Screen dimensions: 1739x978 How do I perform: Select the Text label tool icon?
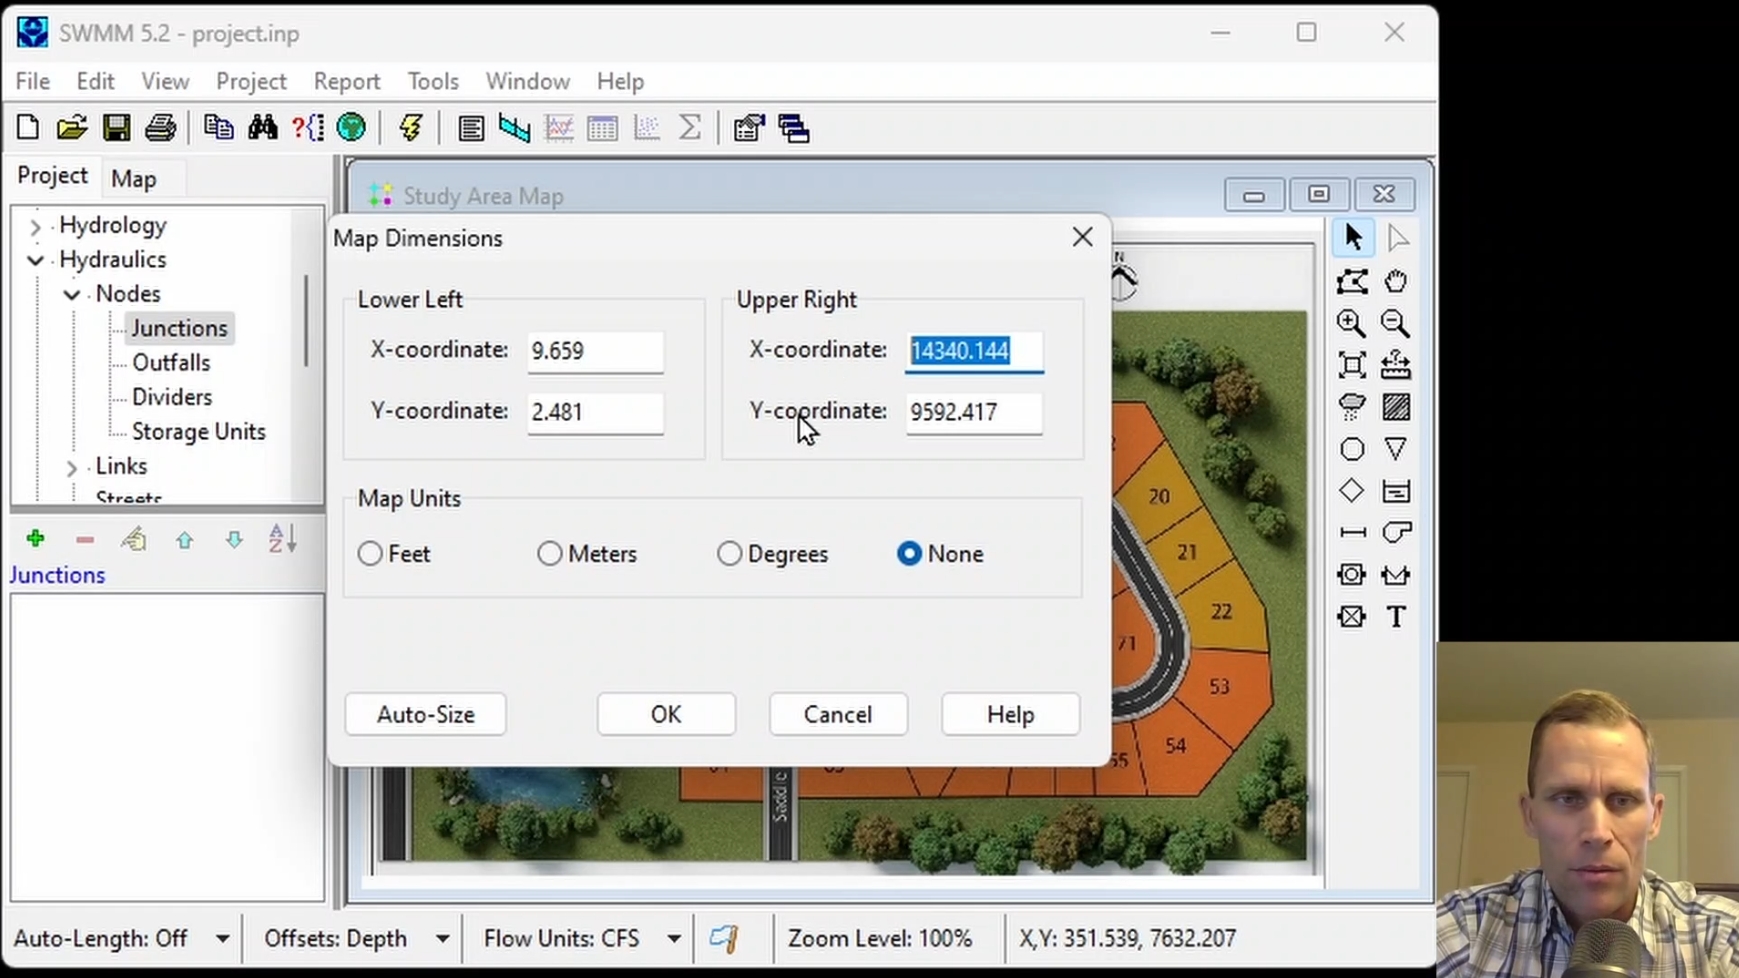click(1396, 617)
